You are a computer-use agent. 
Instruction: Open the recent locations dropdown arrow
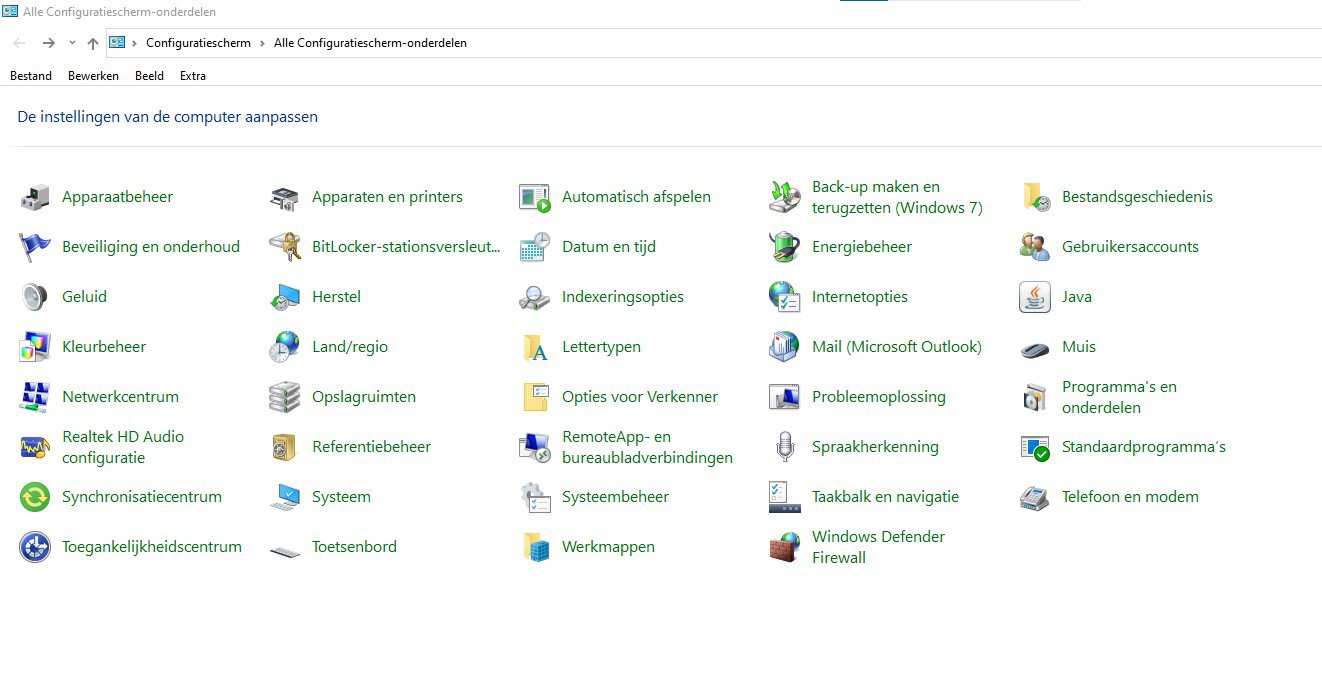(x=72, y=43)
